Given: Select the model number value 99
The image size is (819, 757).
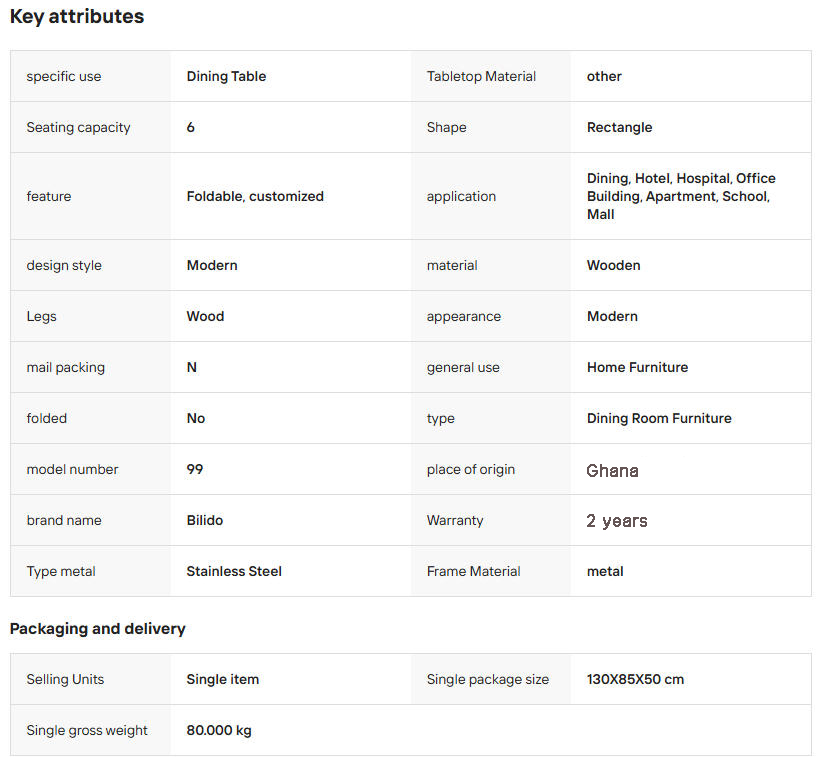Looking at the screenshot, I should point(195,469).
